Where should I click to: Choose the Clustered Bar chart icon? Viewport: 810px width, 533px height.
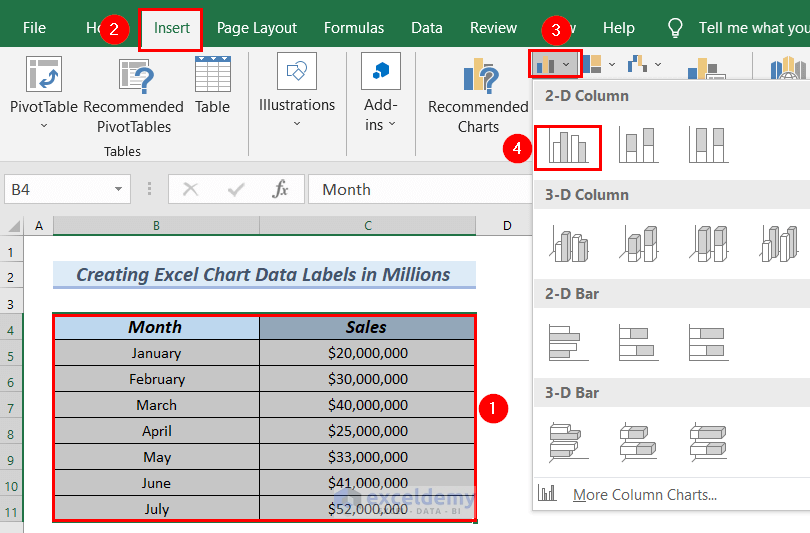(x=568, y=343)
